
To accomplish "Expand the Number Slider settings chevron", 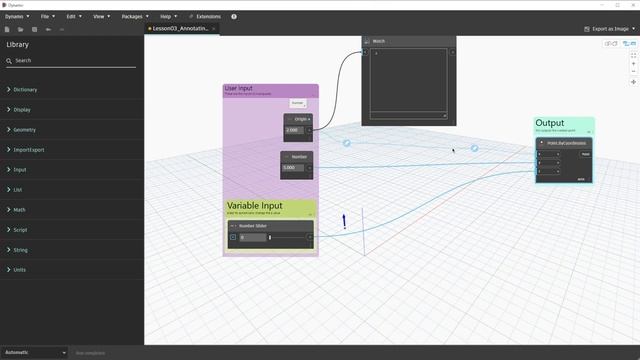I will (x=233, y=237).
